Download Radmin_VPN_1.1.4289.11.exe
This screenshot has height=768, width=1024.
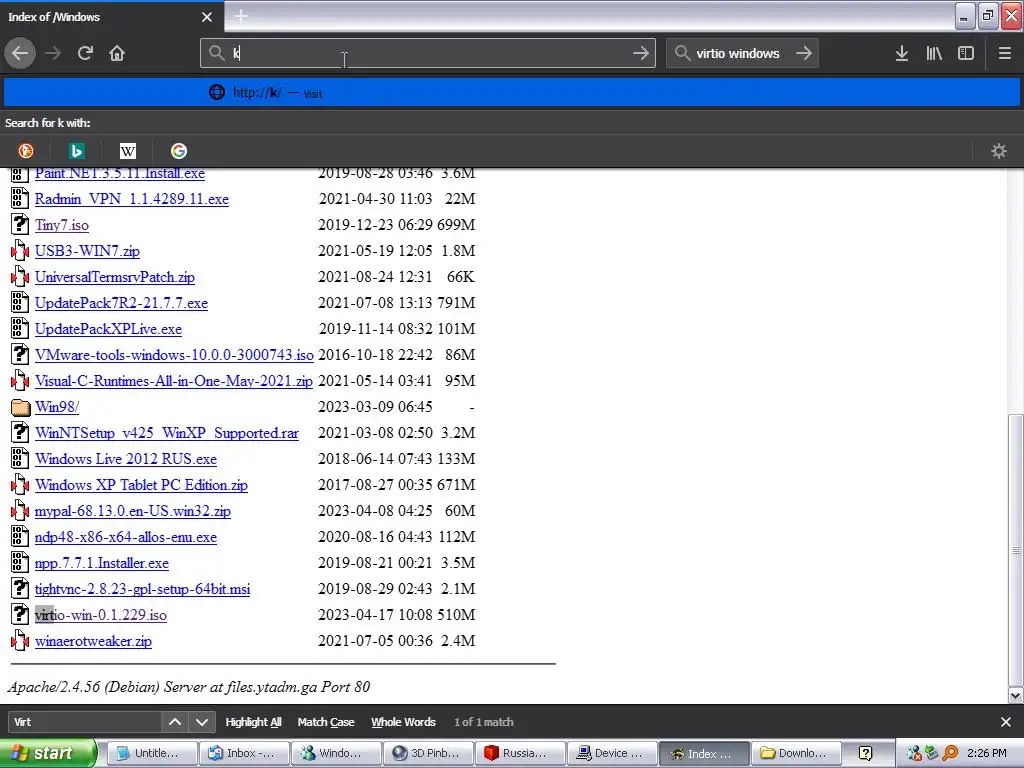(x=132, y=199)
